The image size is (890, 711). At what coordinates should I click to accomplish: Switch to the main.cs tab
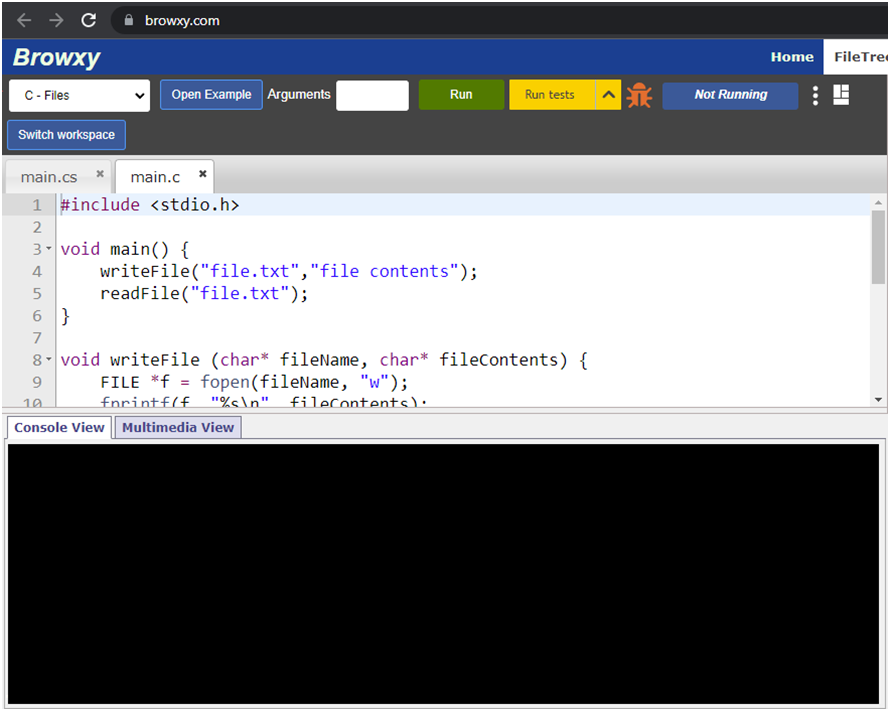coord(49,177)
